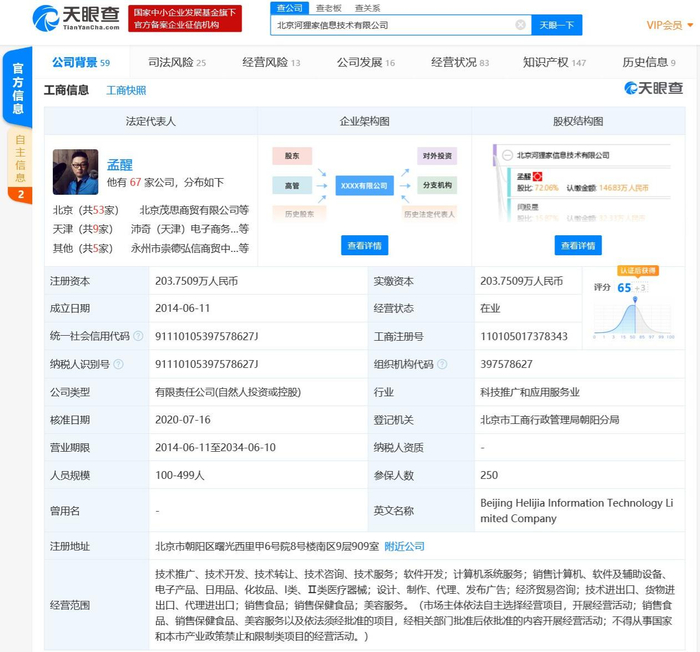Click 其他（共5家） region row
The height and width of the screenshot is (652, 700).
click(83, 248)
